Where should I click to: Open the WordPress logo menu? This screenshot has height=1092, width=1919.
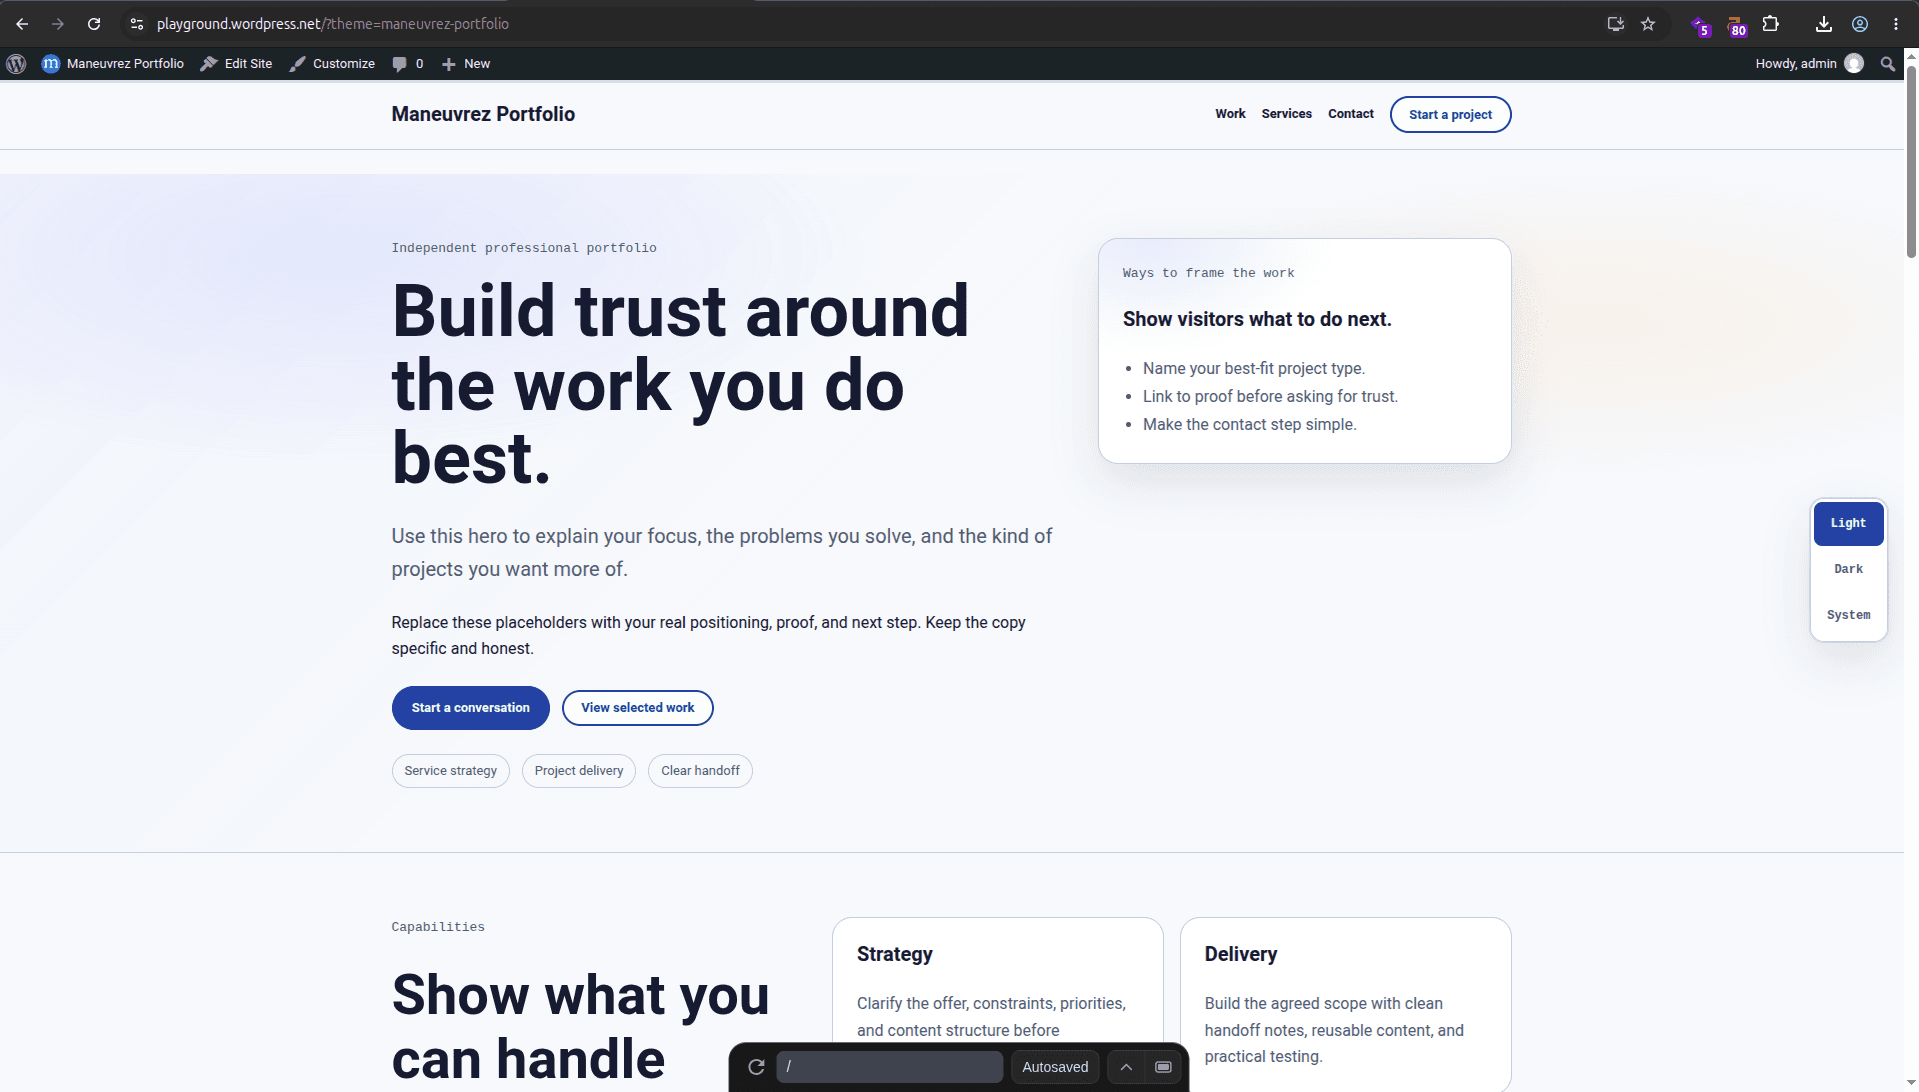pos(16,63)
